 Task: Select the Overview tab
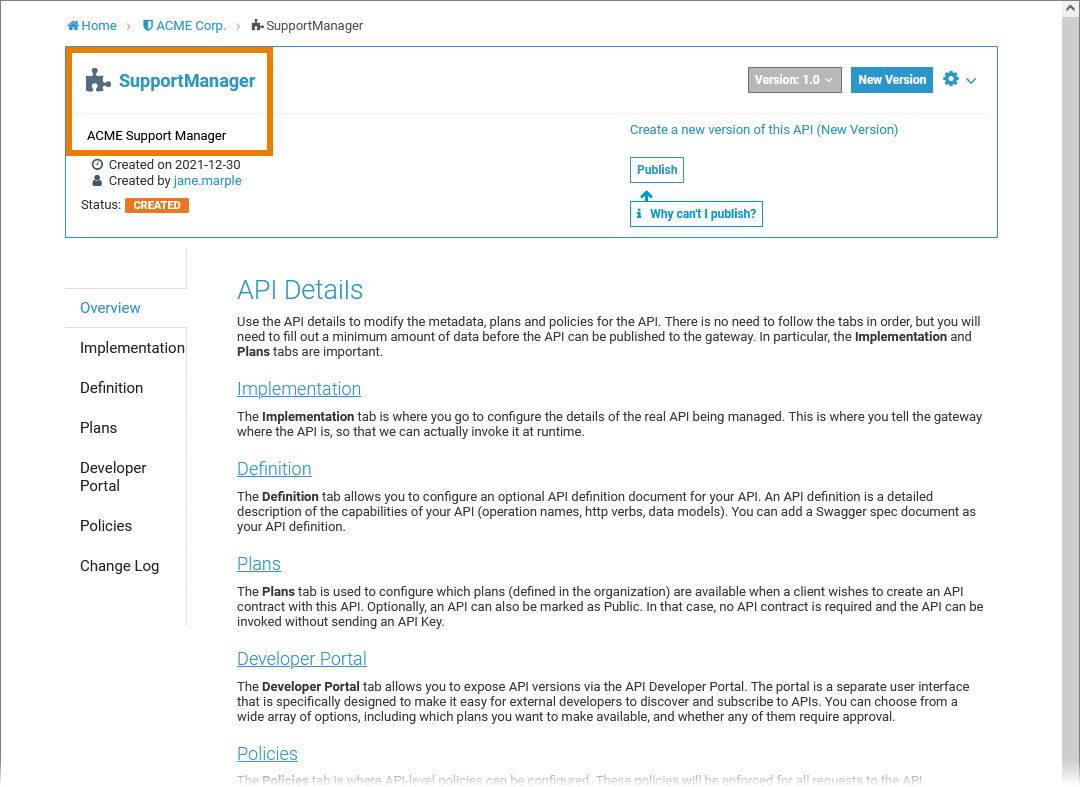click(110, 308)
